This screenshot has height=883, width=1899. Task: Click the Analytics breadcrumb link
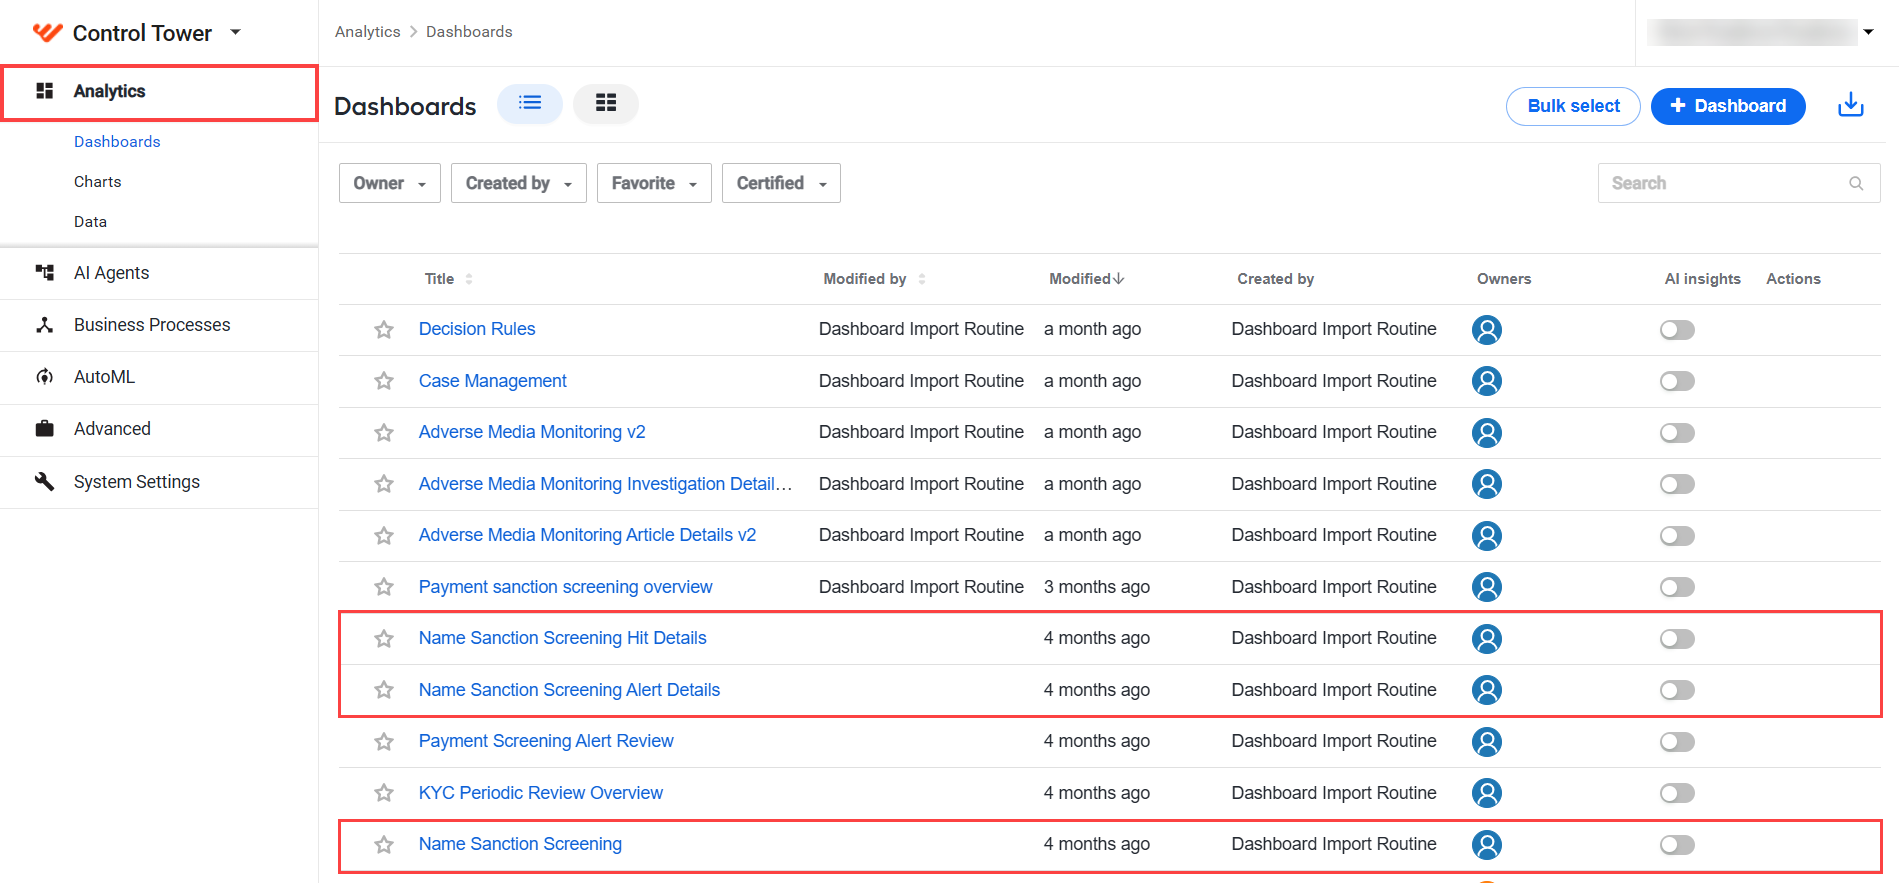tap(367, 32)
